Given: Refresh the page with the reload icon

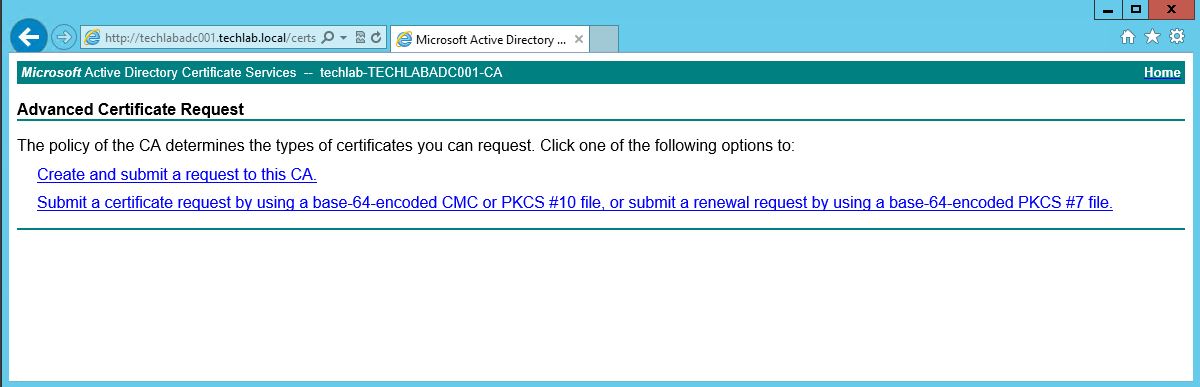Looking at the screenshot, I should [376, 38].
